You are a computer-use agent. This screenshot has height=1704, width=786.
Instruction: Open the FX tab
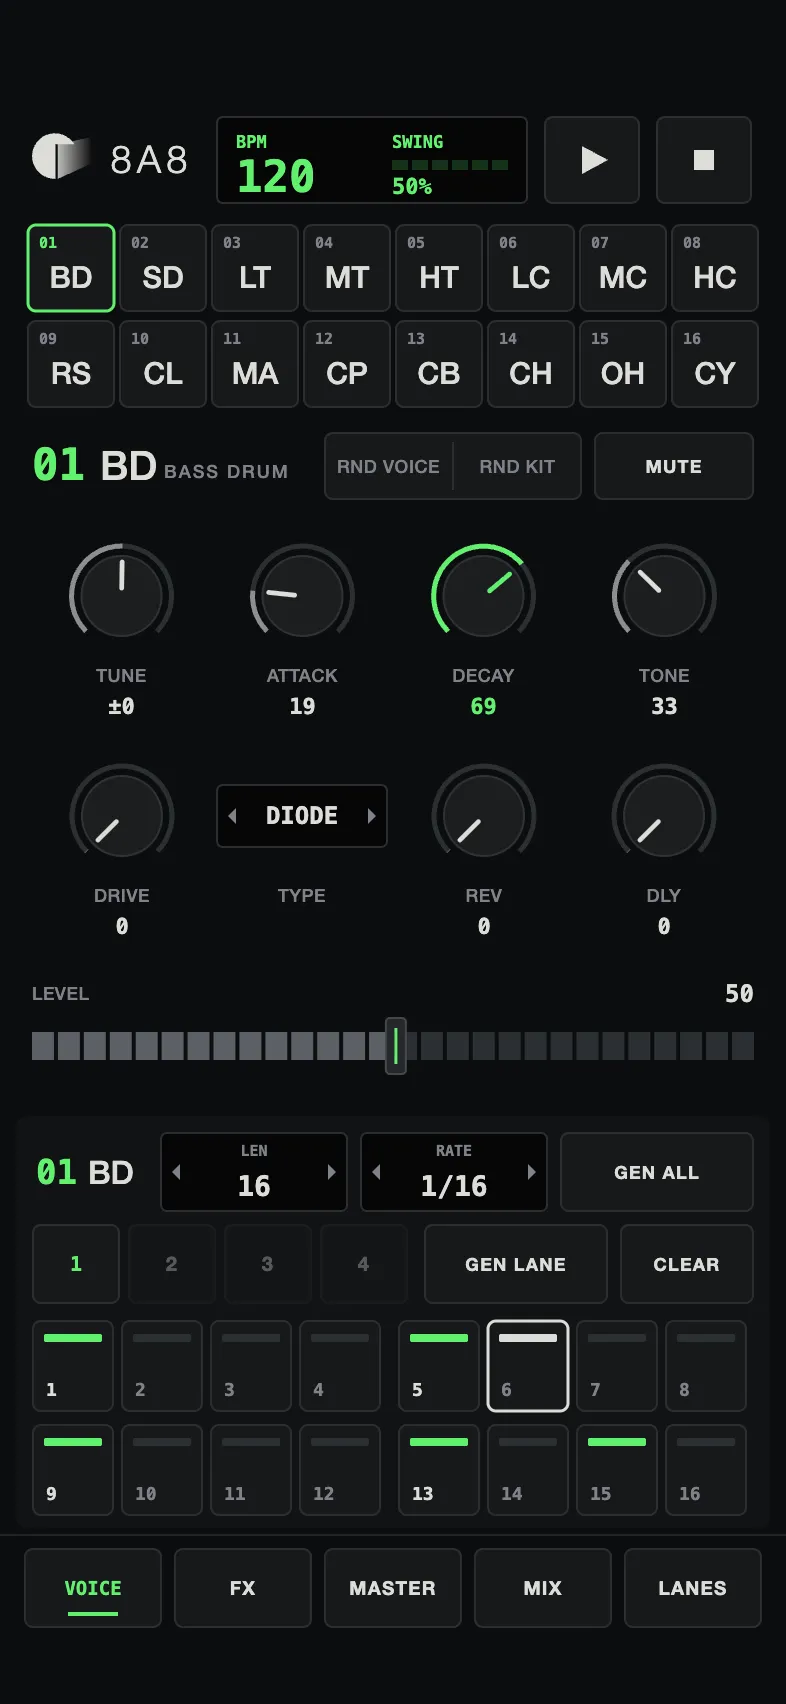(243, 1588)
